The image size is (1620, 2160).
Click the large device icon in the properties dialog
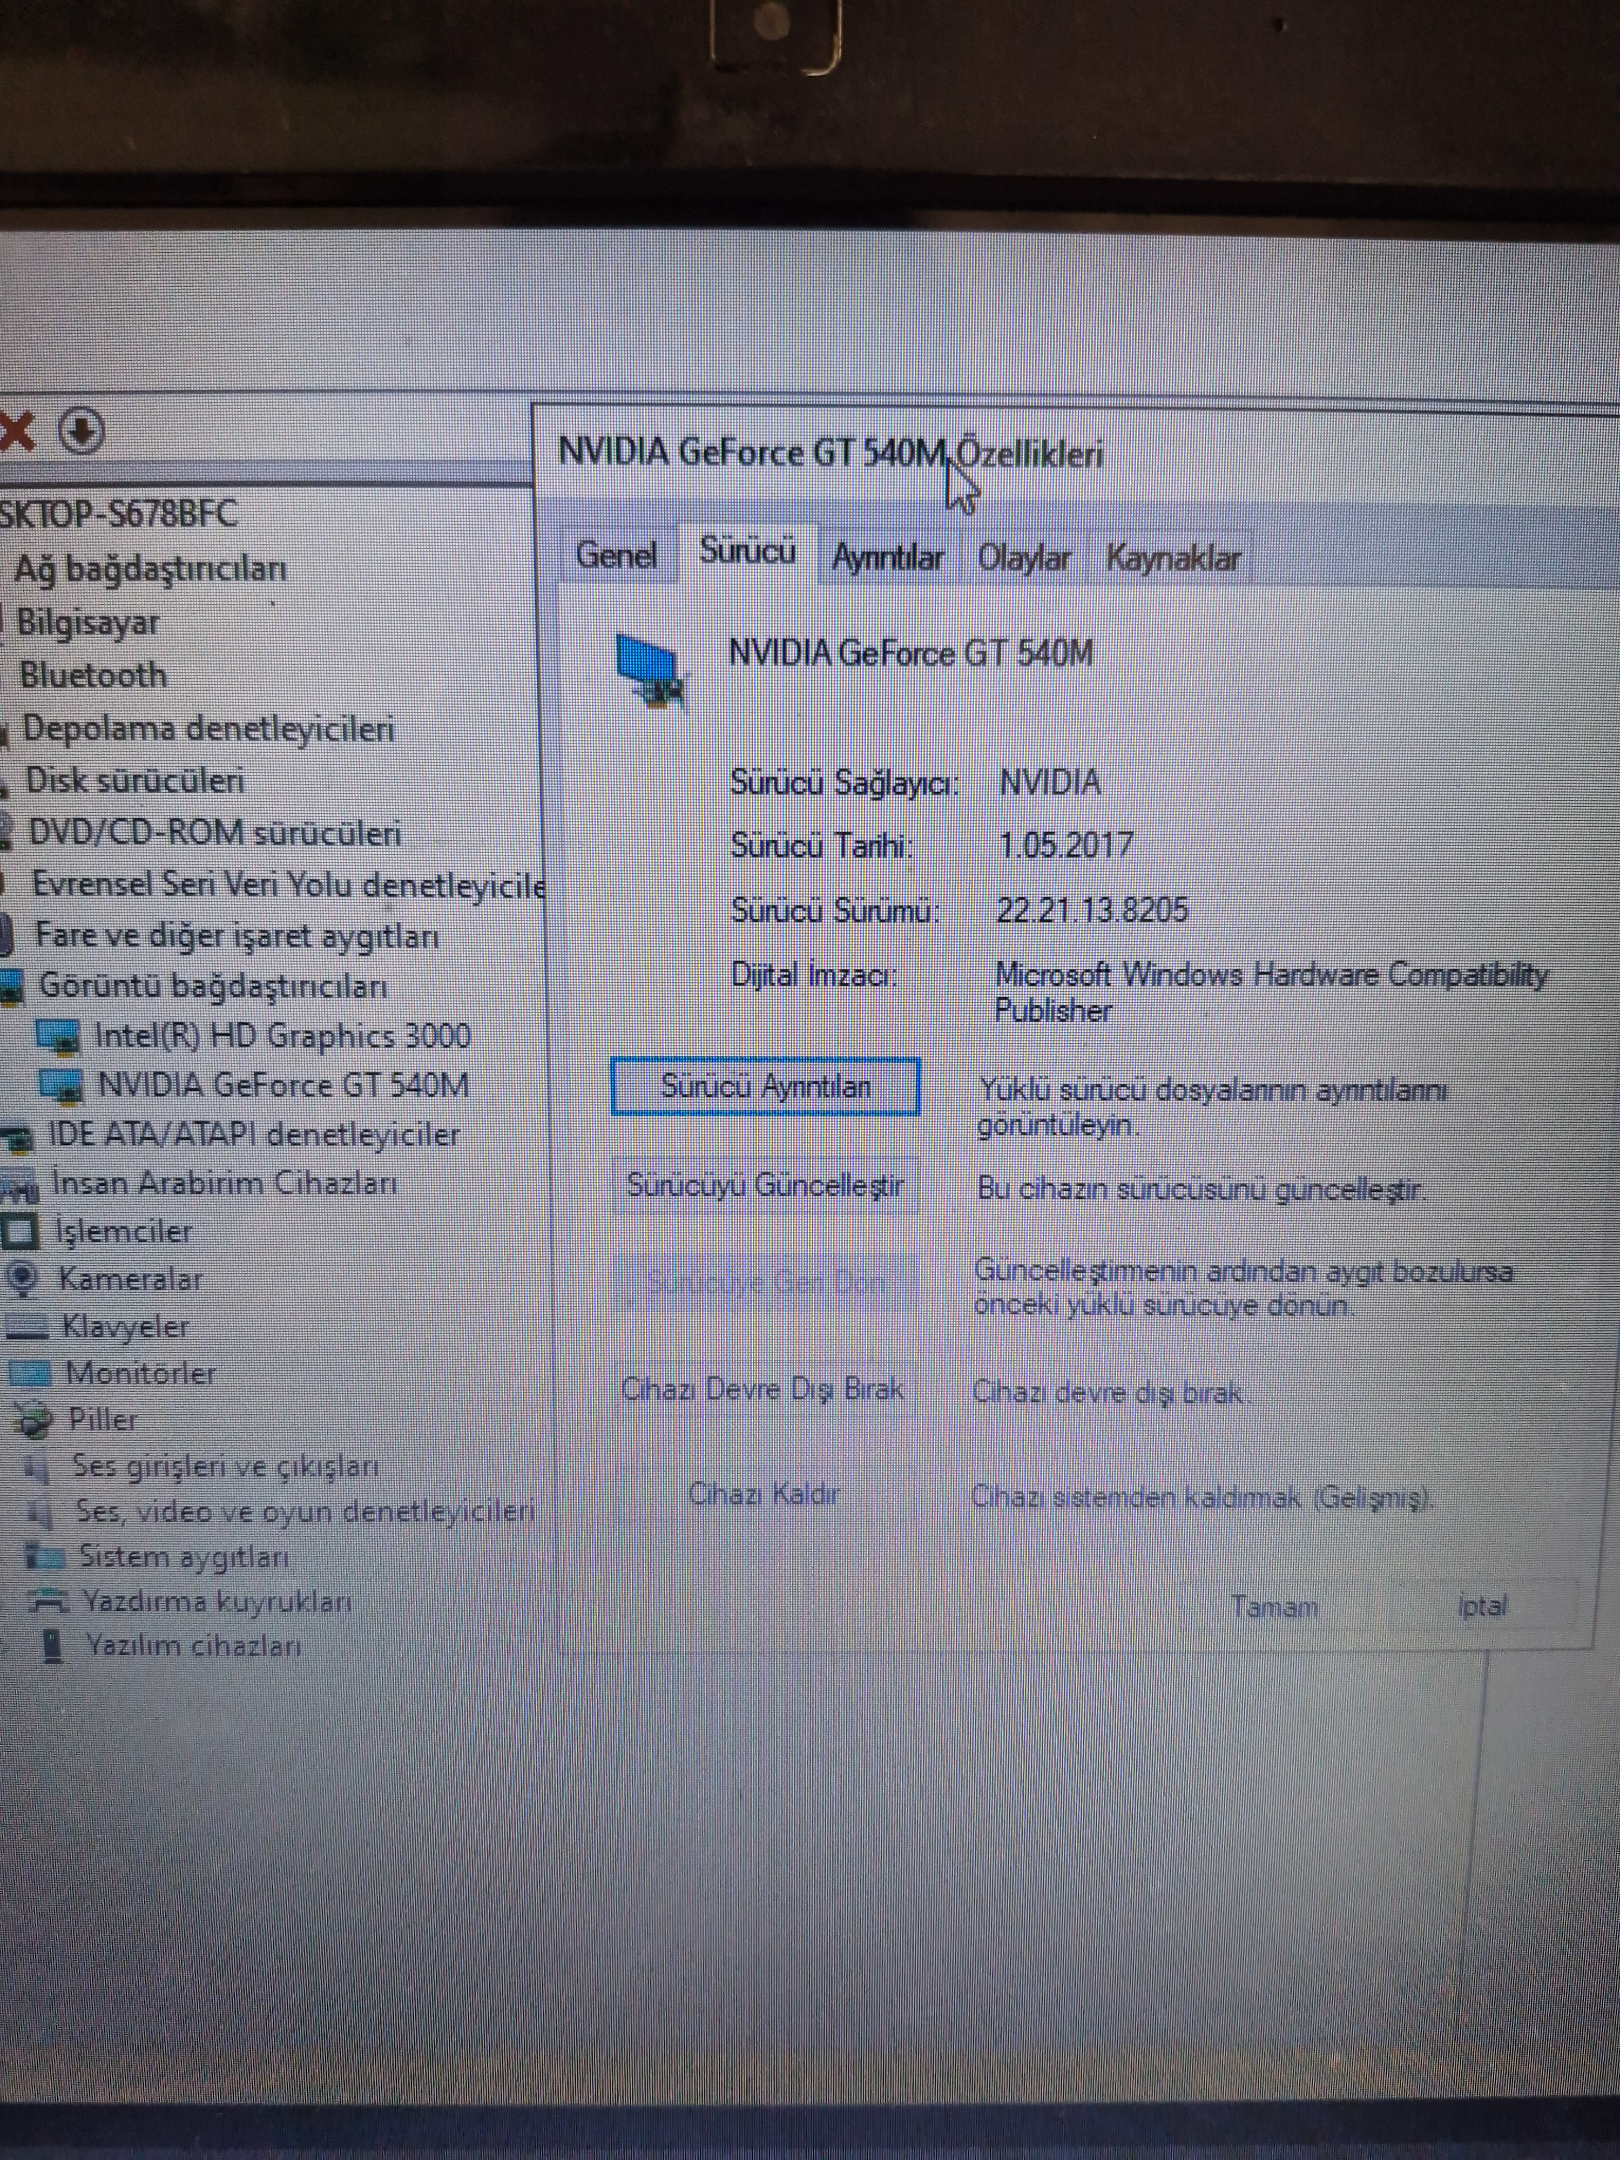pos(652,670)
